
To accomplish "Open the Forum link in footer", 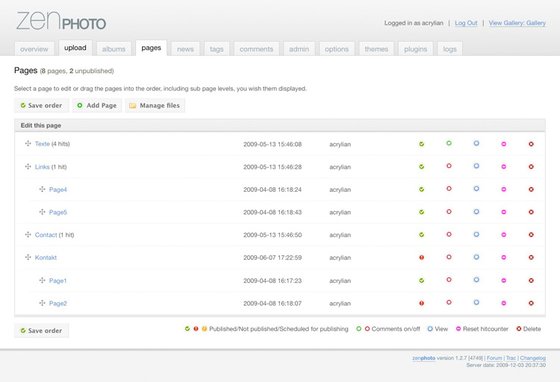I will point(494,358).
